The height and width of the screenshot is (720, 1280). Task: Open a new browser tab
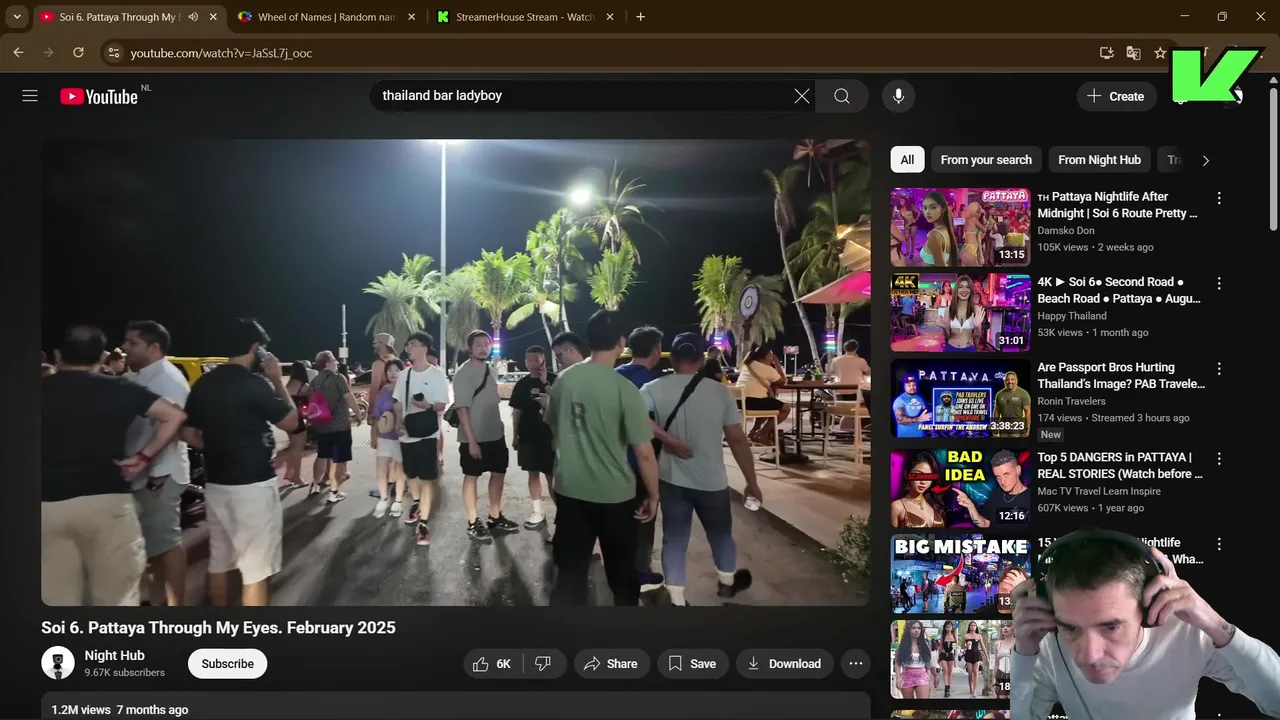pyautogui.click(x=641, y=17)
